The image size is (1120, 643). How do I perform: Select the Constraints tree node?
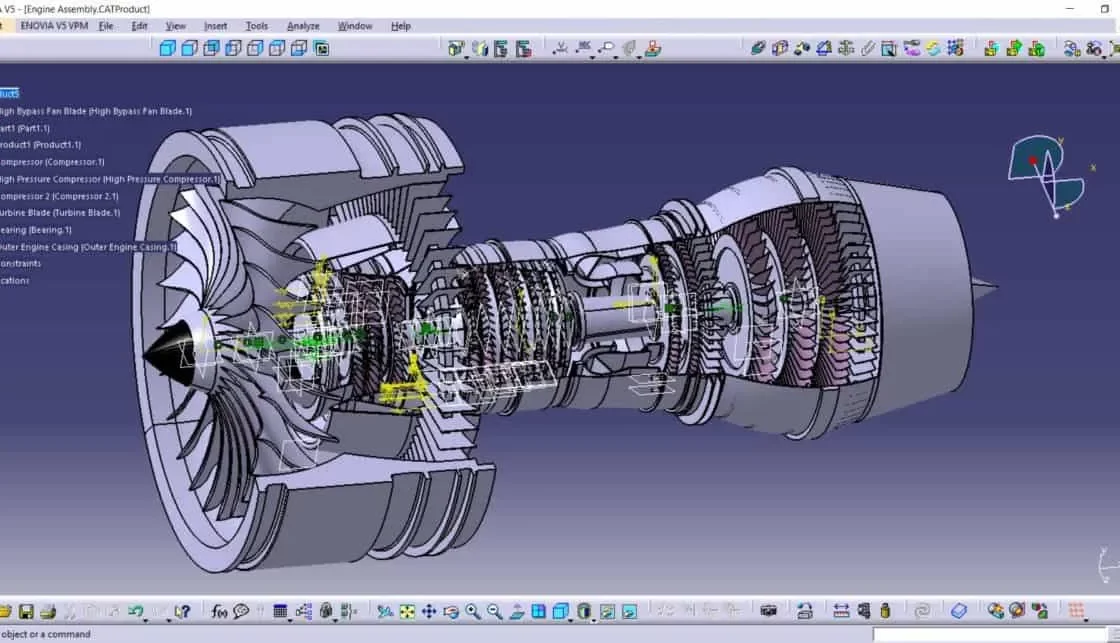[x=21, y=264]
